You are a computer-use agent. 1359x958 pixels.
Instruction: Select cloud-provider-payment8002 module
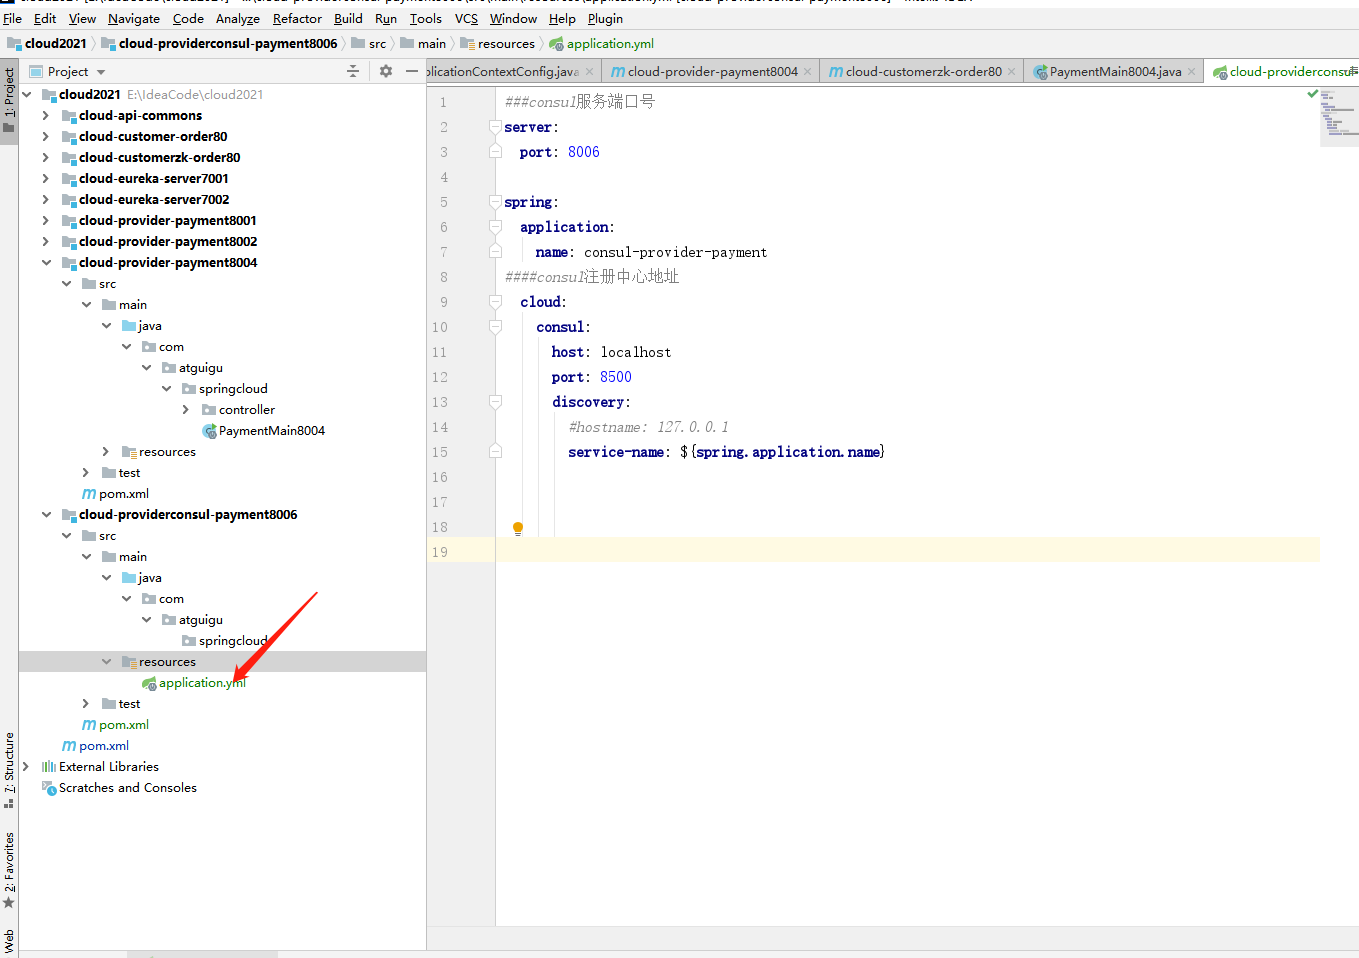tap(168, 241)
